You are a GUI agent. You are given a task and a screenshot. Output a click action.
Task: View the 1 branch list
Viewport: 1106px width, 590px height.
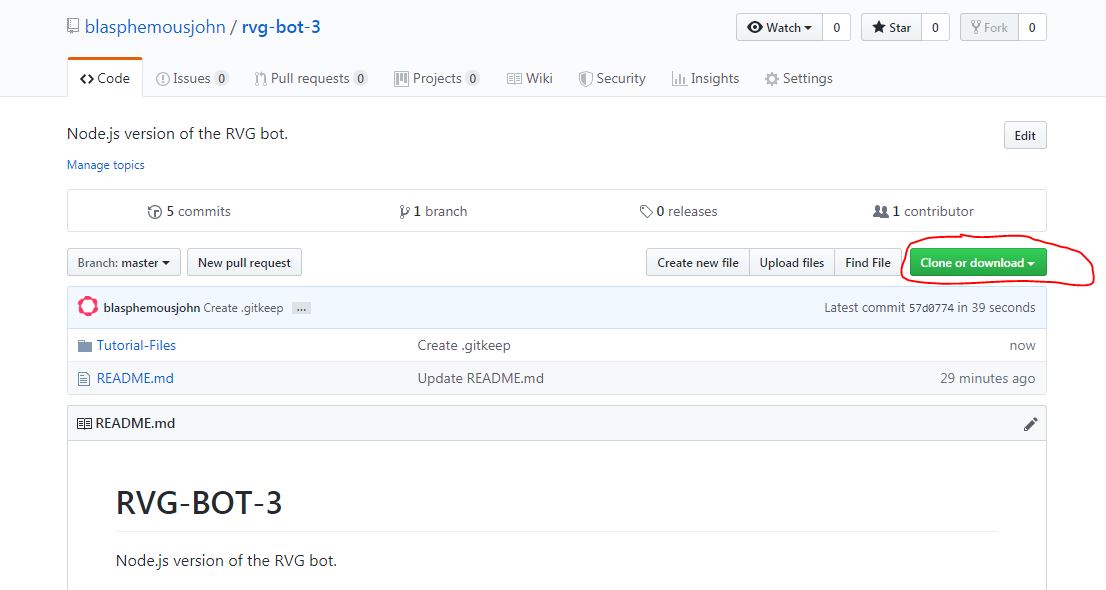pos(433,211)
